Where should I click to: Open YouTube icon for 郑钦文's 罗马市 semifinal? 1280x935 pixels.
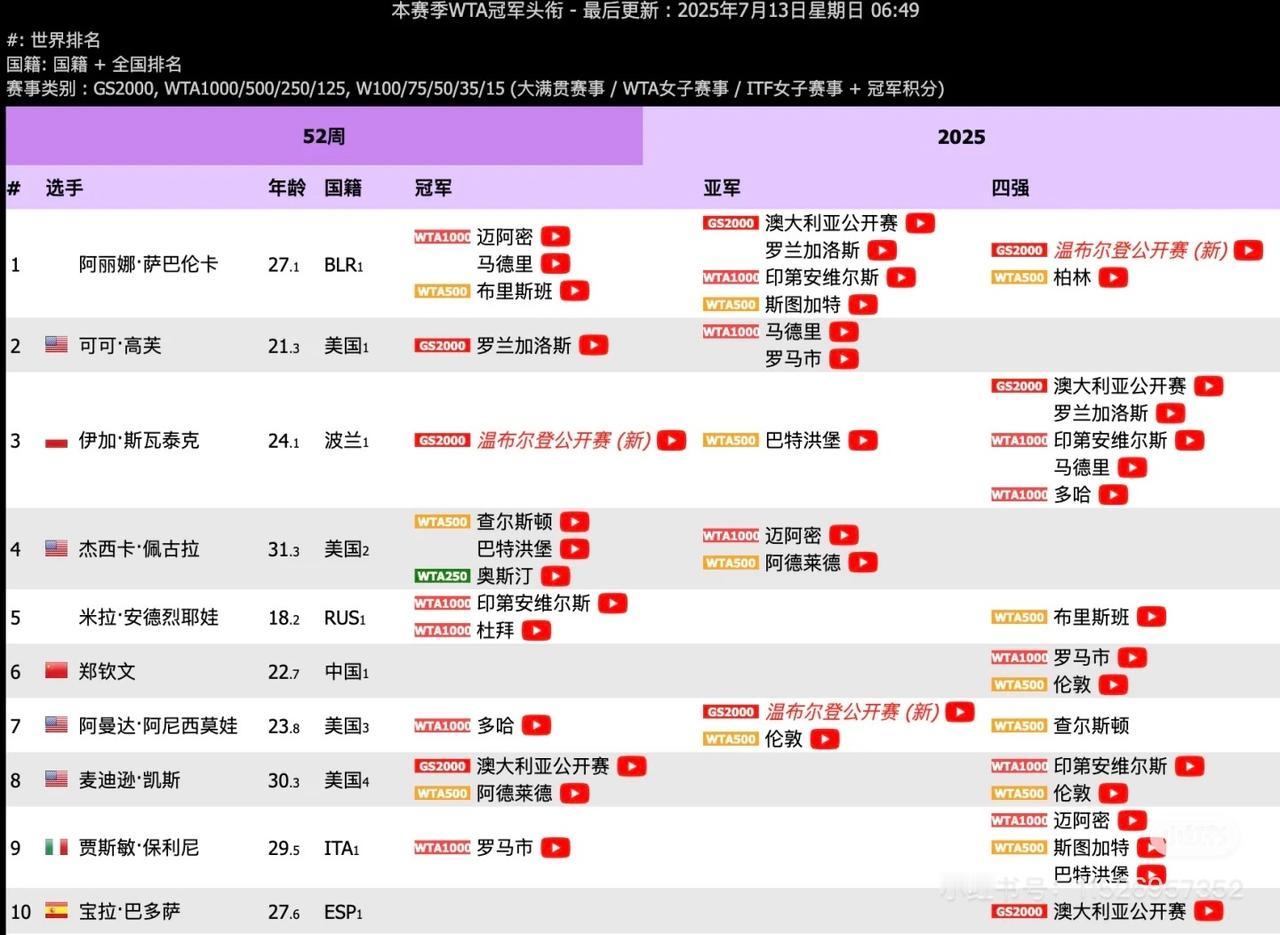(1132, 658)
